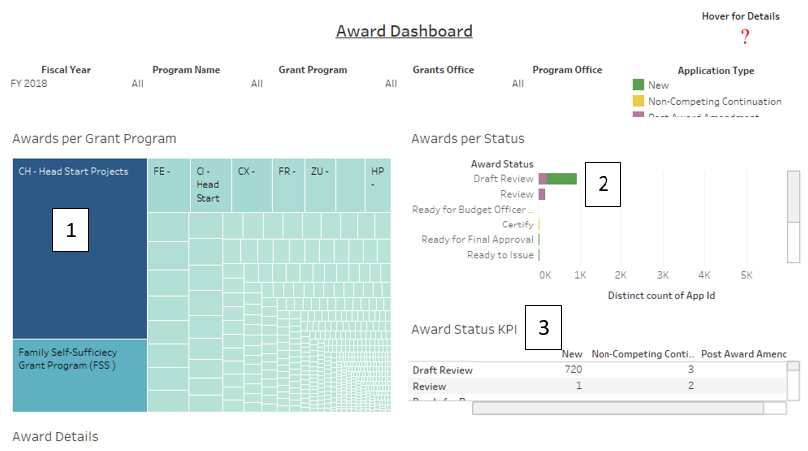Click the Award Dashboard title

pos(404,31)
